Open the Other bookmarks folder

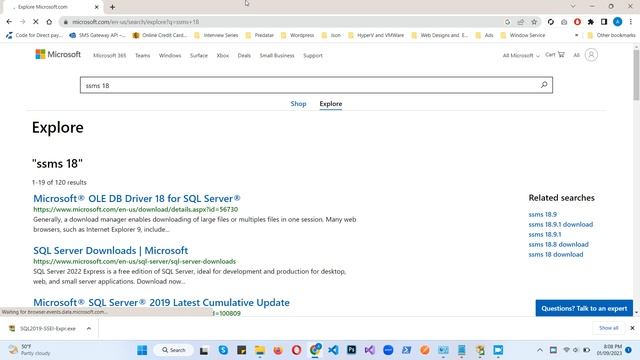tap(611, 36)
